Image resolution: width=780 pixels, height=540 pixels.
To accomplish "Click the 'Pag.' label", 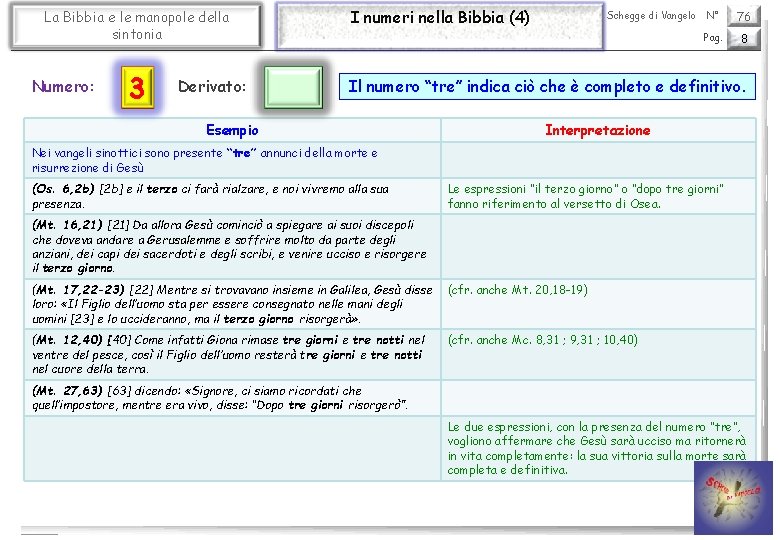I will [712, 38].
